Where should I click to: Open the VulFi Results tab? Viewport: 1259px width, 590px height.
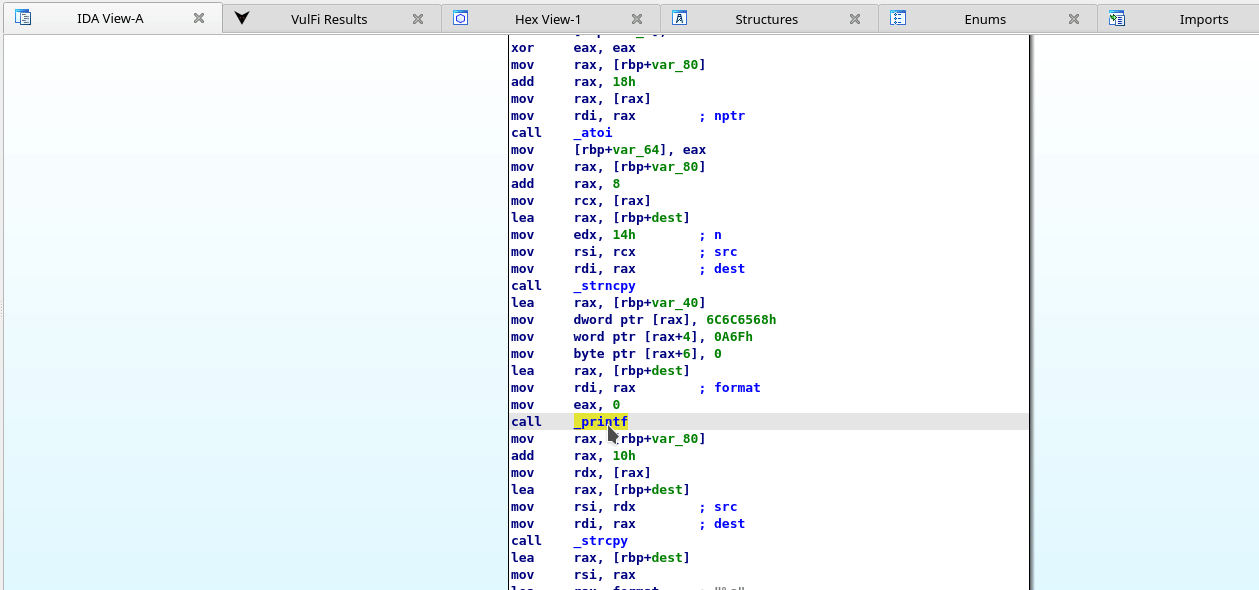(x=329, y=19)
